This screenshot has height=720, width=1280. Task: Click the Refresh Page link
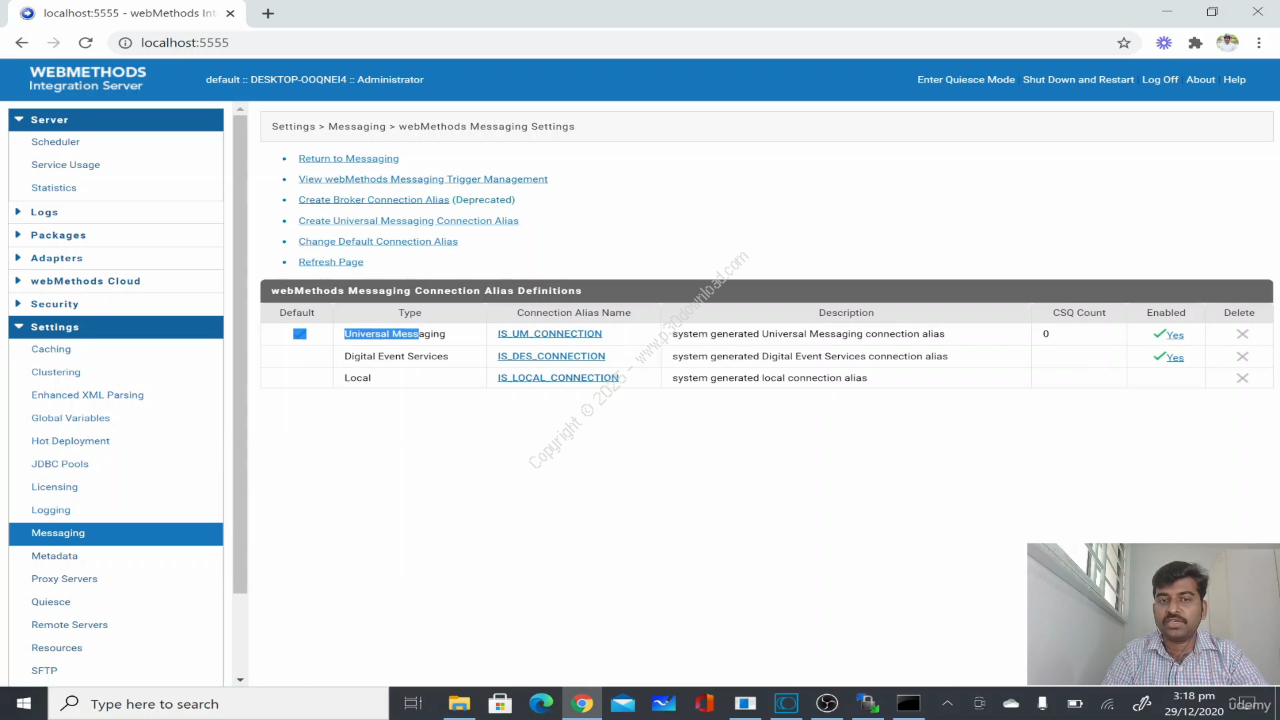pyautogui.click(x=331, y=262)
